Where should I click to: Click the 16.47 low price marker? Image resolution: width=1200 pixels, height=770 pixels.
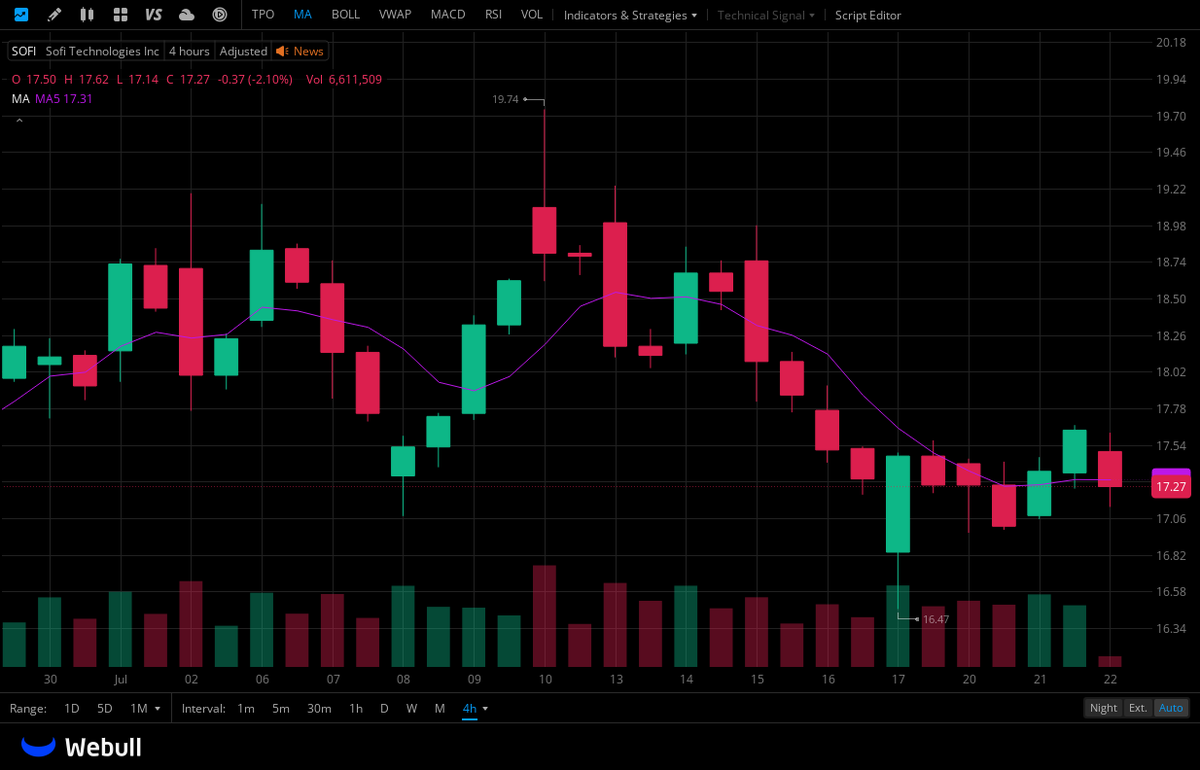pyautogui.click(x=936, y=620)
